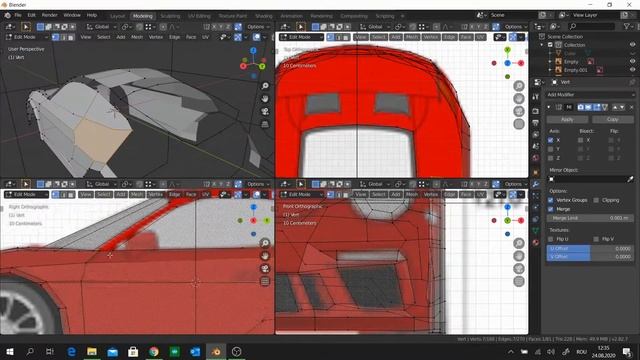This screenshot has height=360, width=640.
Task: Toggle perspective/orthographic grid gizmo in the perspective viewport
Action: pyautogui.click(x=265, y=124)
